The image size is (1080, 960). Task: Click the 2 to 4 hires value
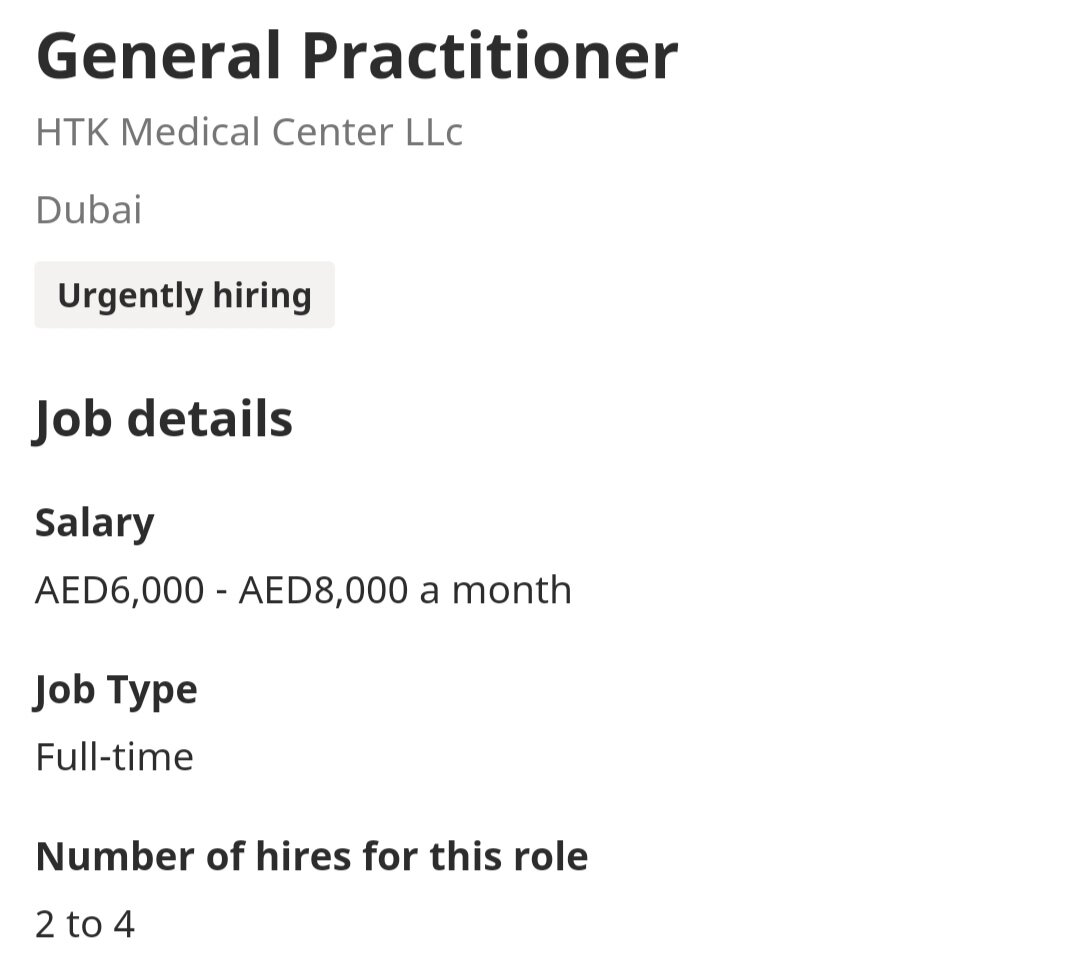(85, 924)
